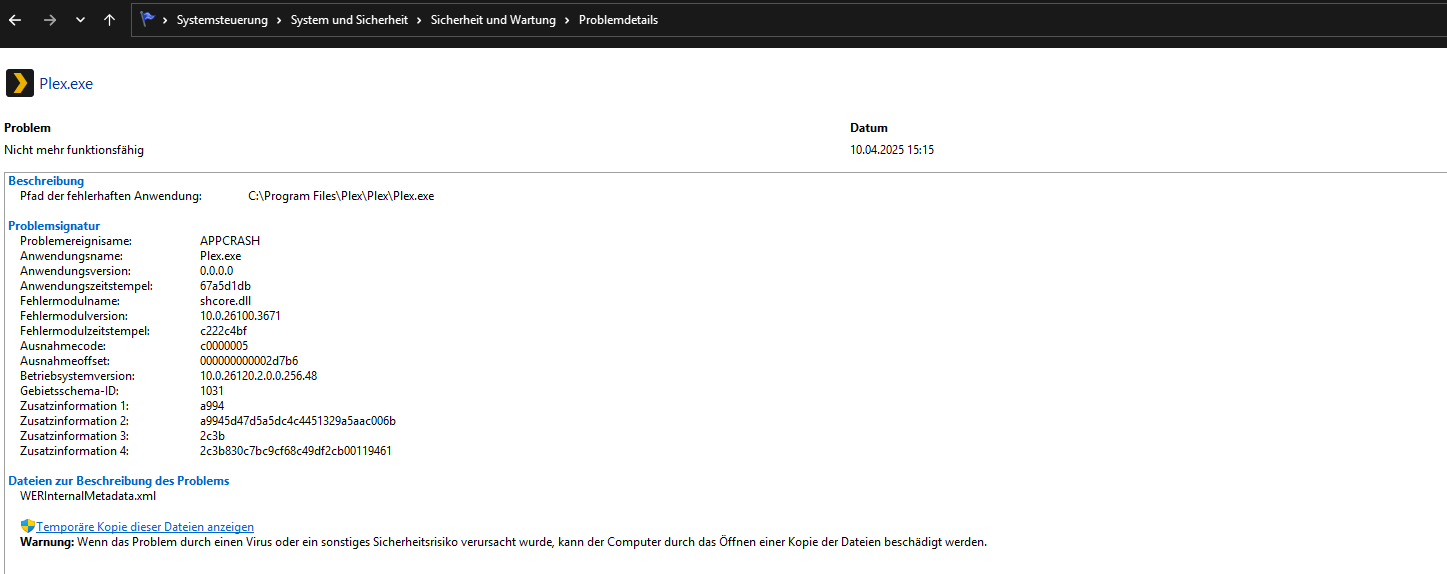
Task: Go forward with the right arrow
Action: click(49, 20)
